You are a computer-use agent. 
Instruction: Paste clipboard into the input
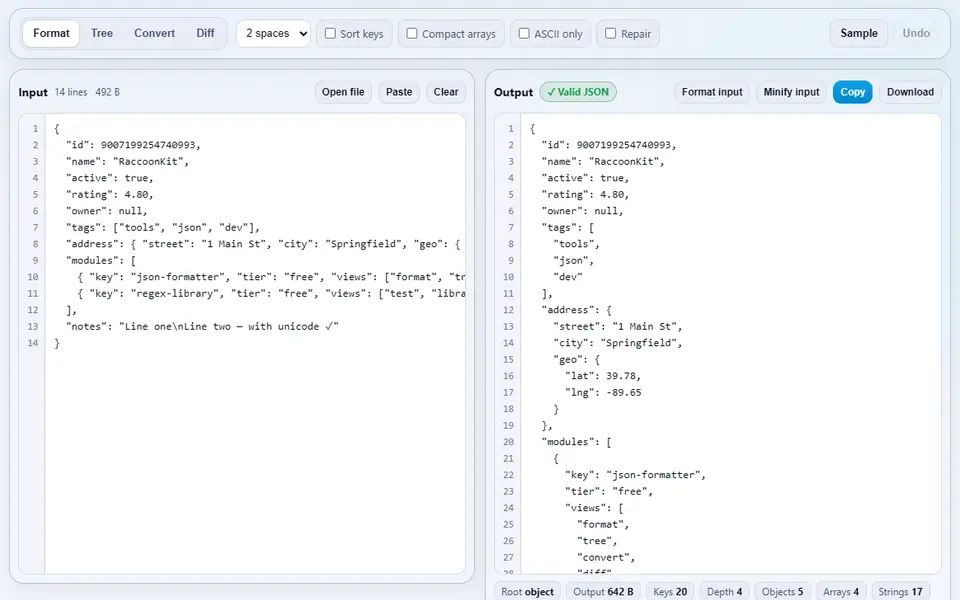pyautogui.click(x=399, y=92)
